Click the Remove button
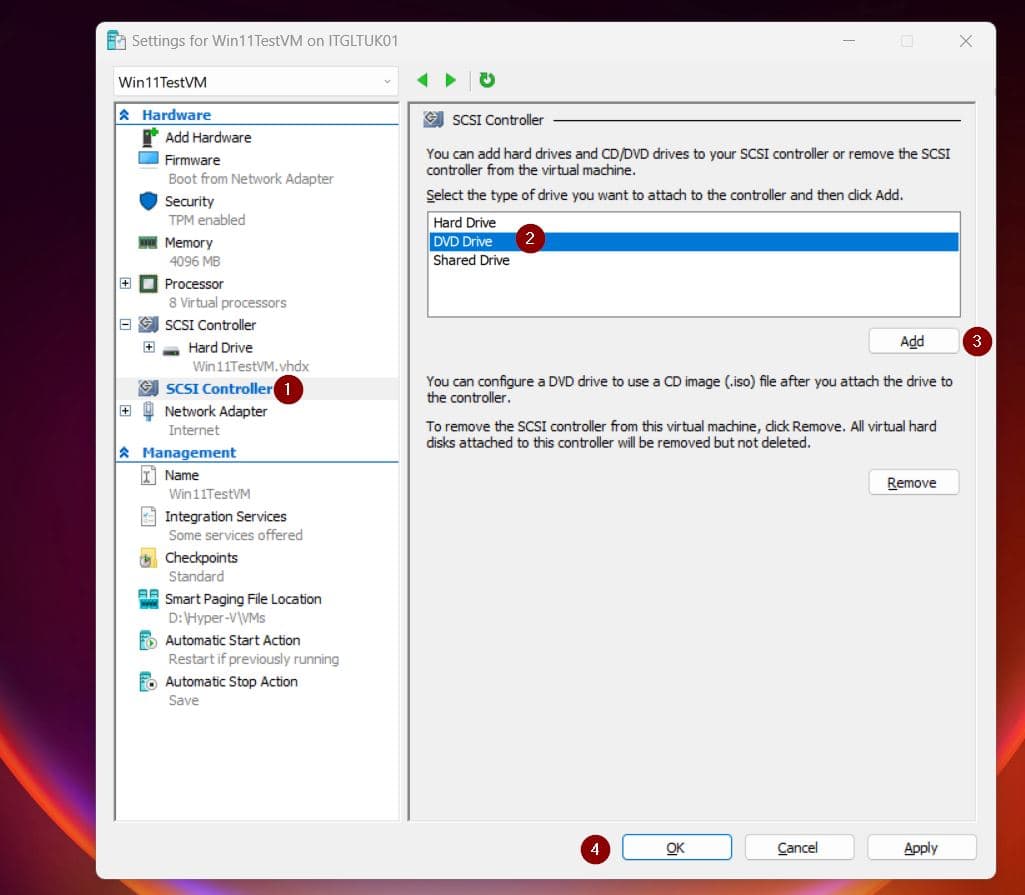 point(912,481)
